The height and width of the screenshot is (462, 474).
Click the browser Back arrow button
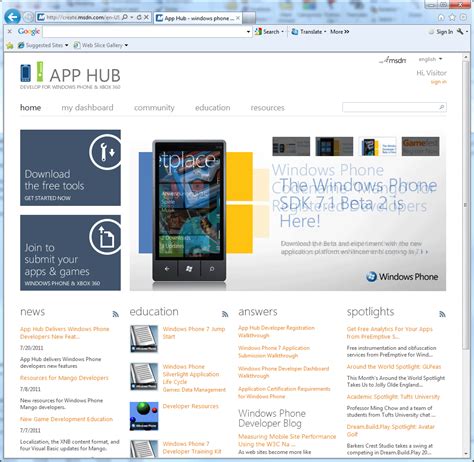point(12,17)
